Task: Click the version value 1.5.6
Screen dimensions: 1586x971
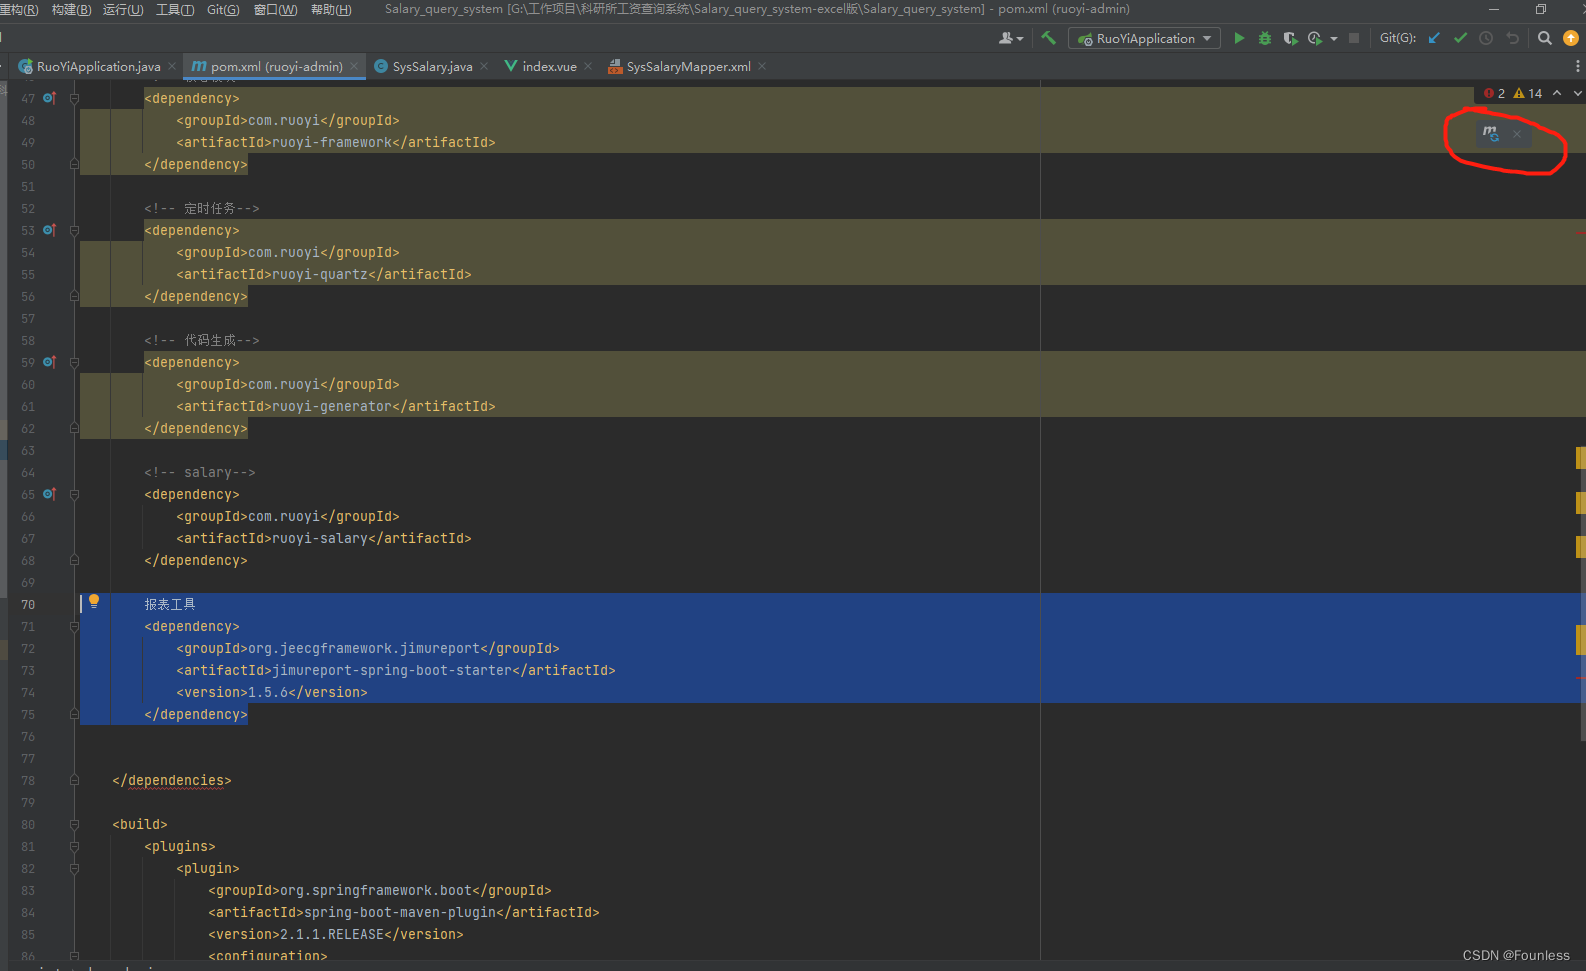Action: point(268,692)
